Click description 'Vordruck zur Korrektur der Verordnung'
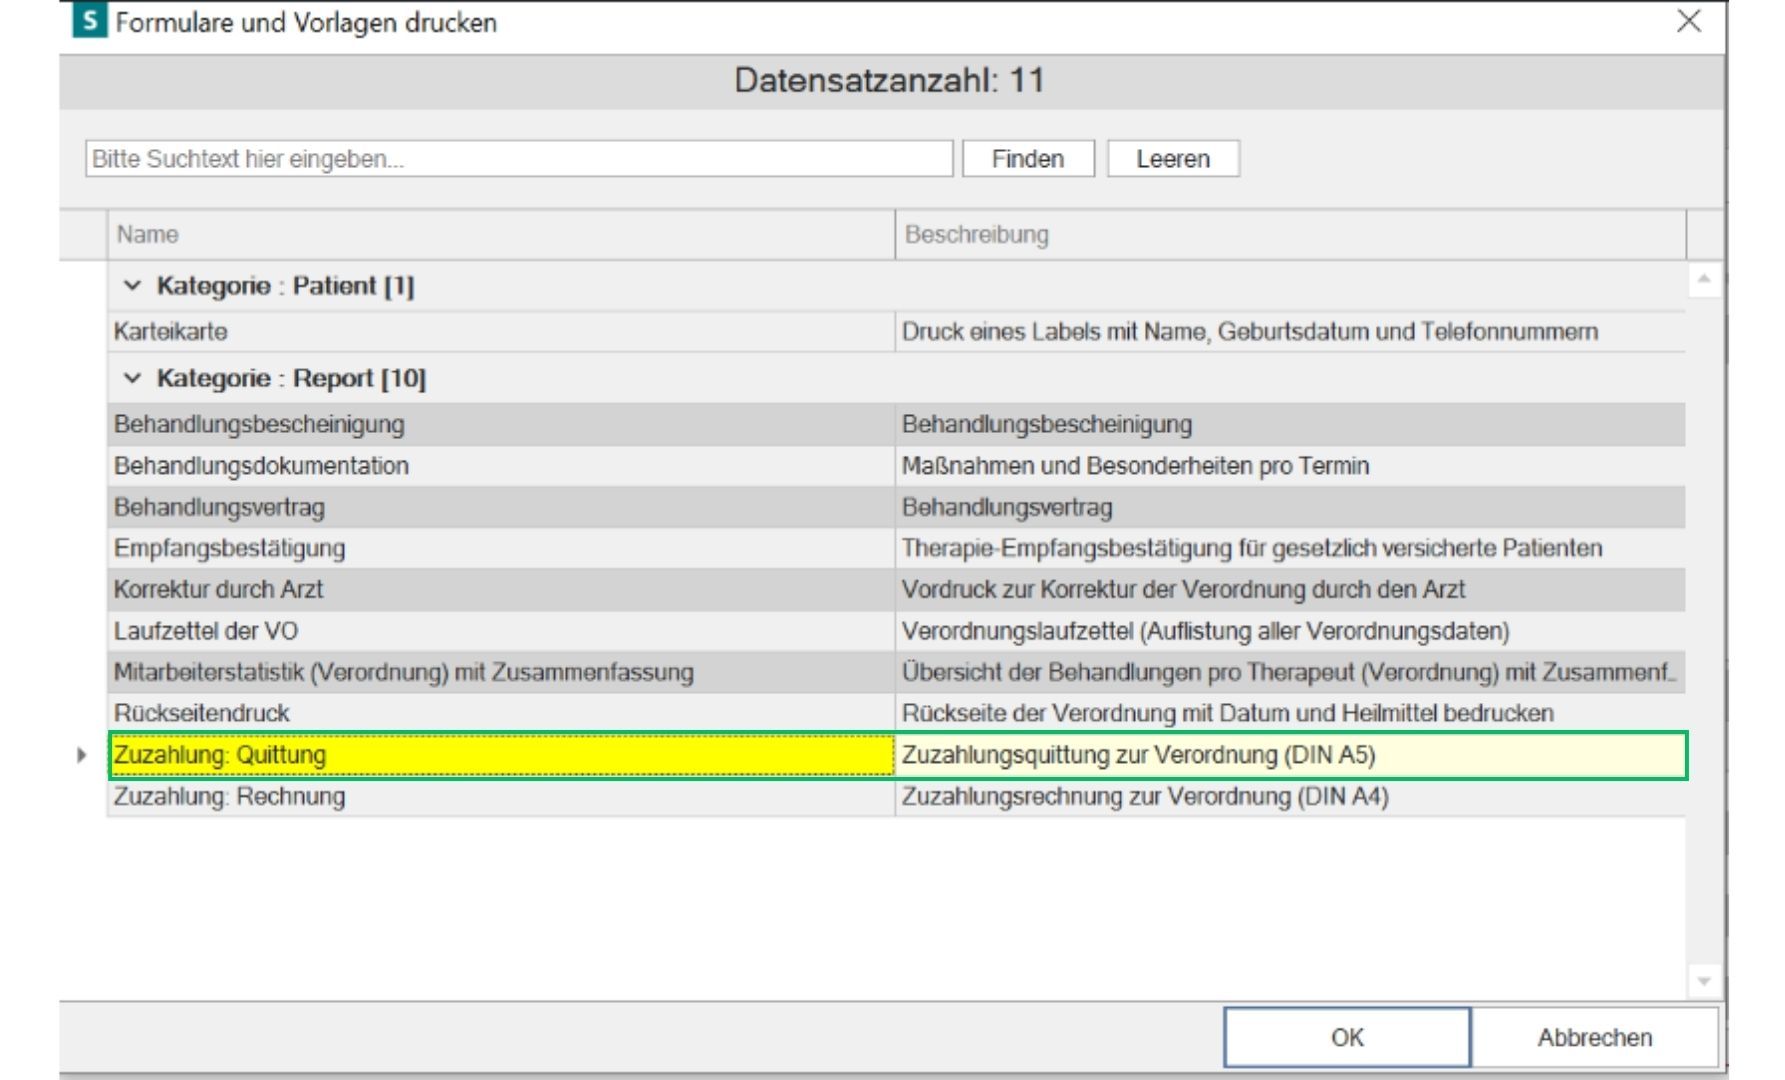1785x1080 pixels. pyautogui.click(x=1290, y=590)
